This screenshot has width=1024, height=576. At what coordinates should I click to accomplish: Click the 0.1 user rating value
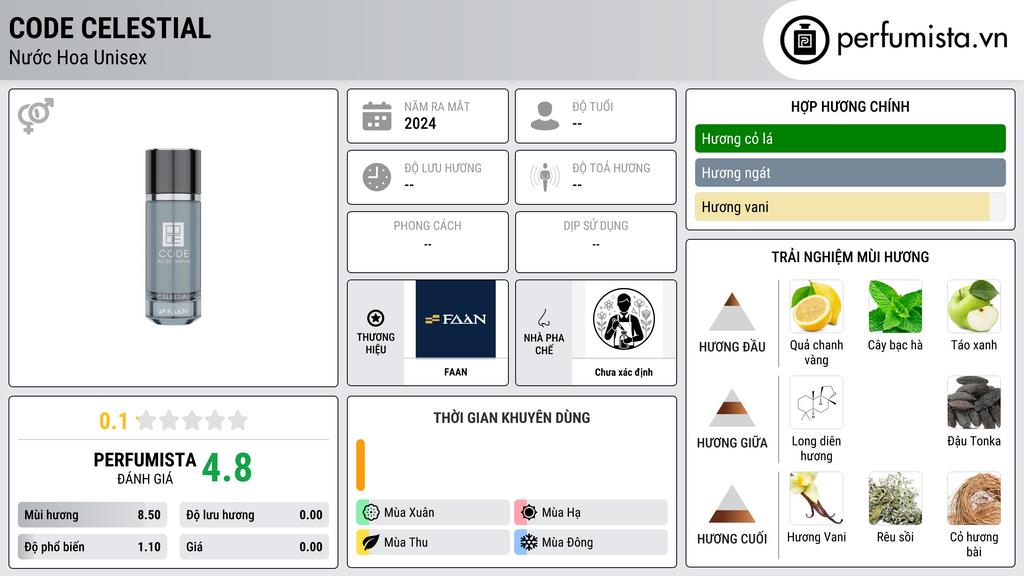114,421
